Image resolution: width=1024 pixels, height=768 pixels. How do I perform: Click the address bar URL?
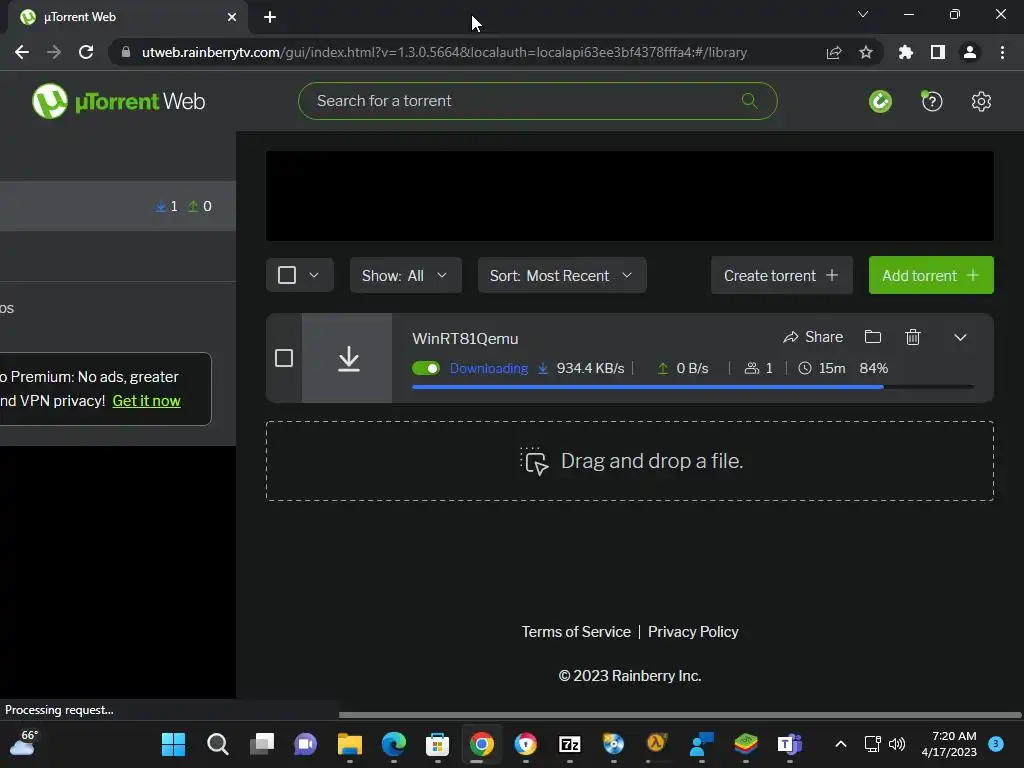coord(444,52)
